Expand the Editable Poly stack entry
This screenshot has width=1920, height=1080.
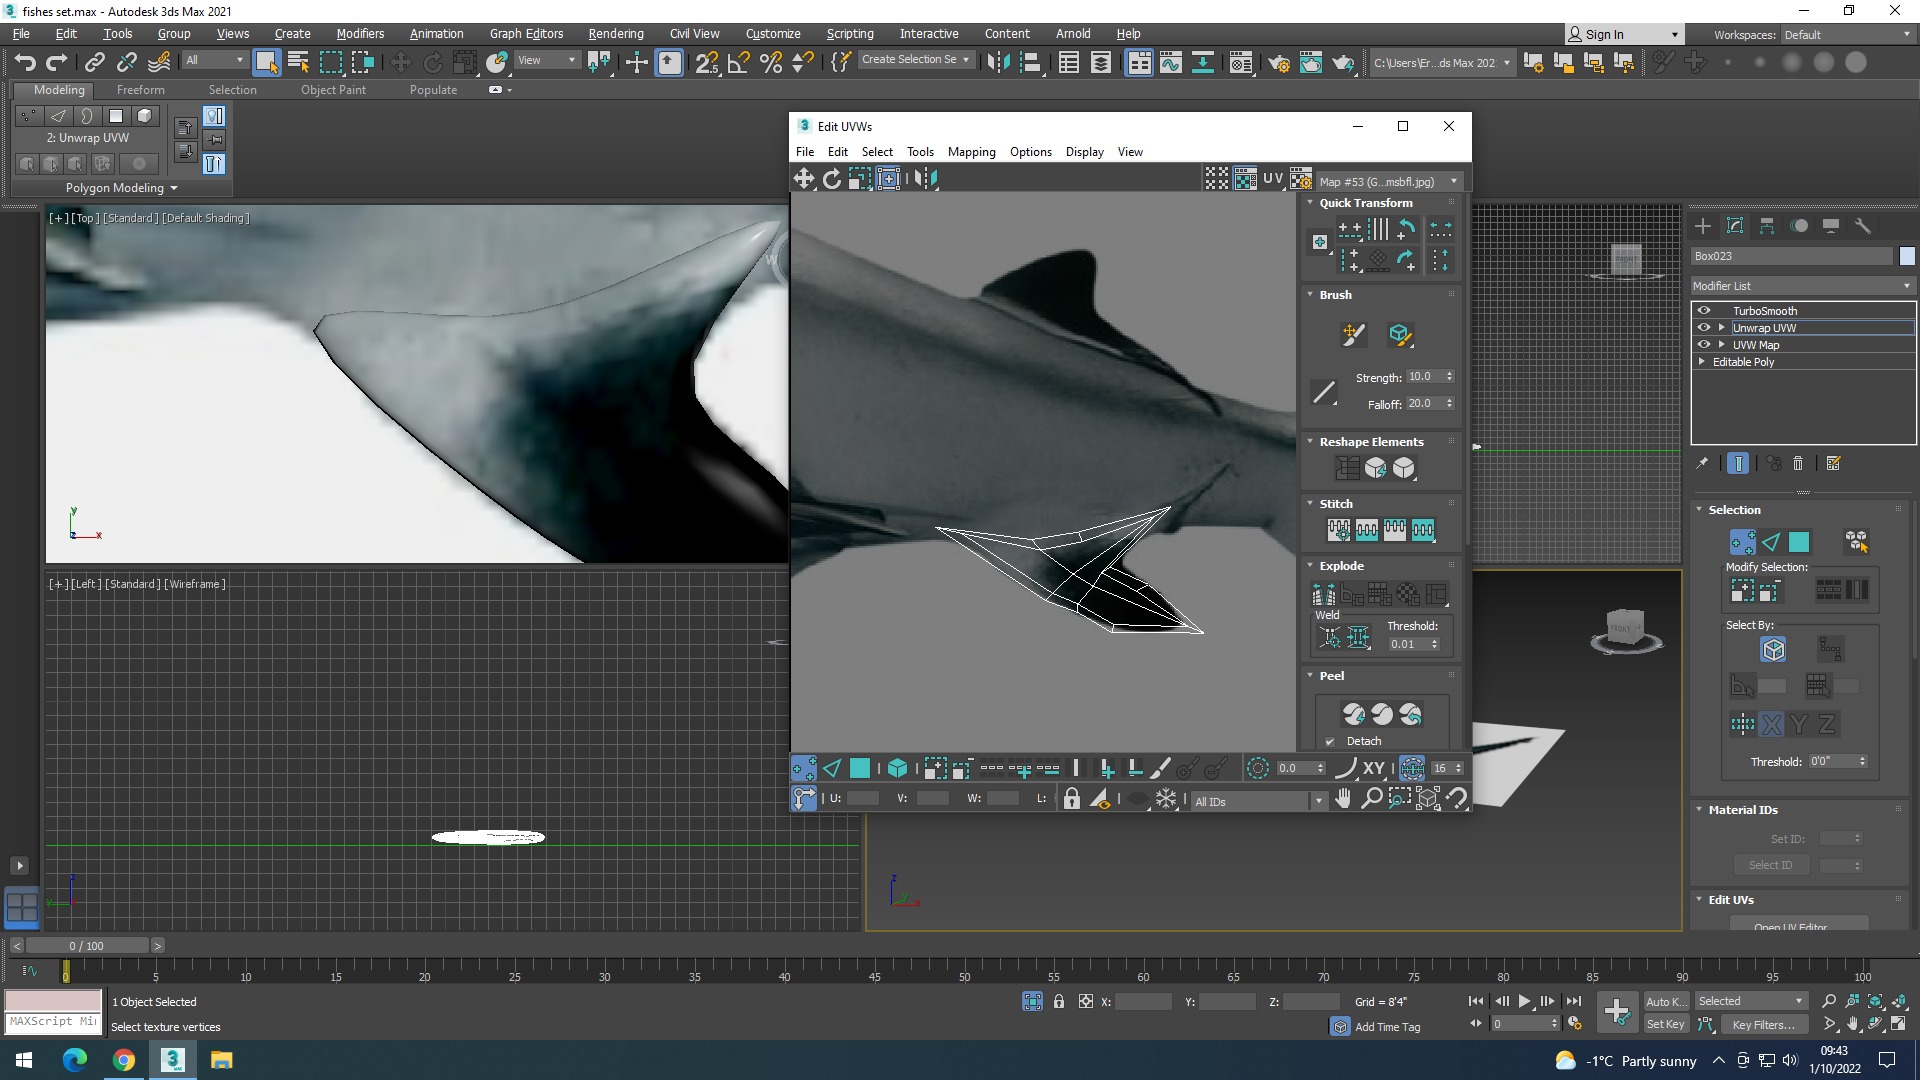tap(1702, 362)
